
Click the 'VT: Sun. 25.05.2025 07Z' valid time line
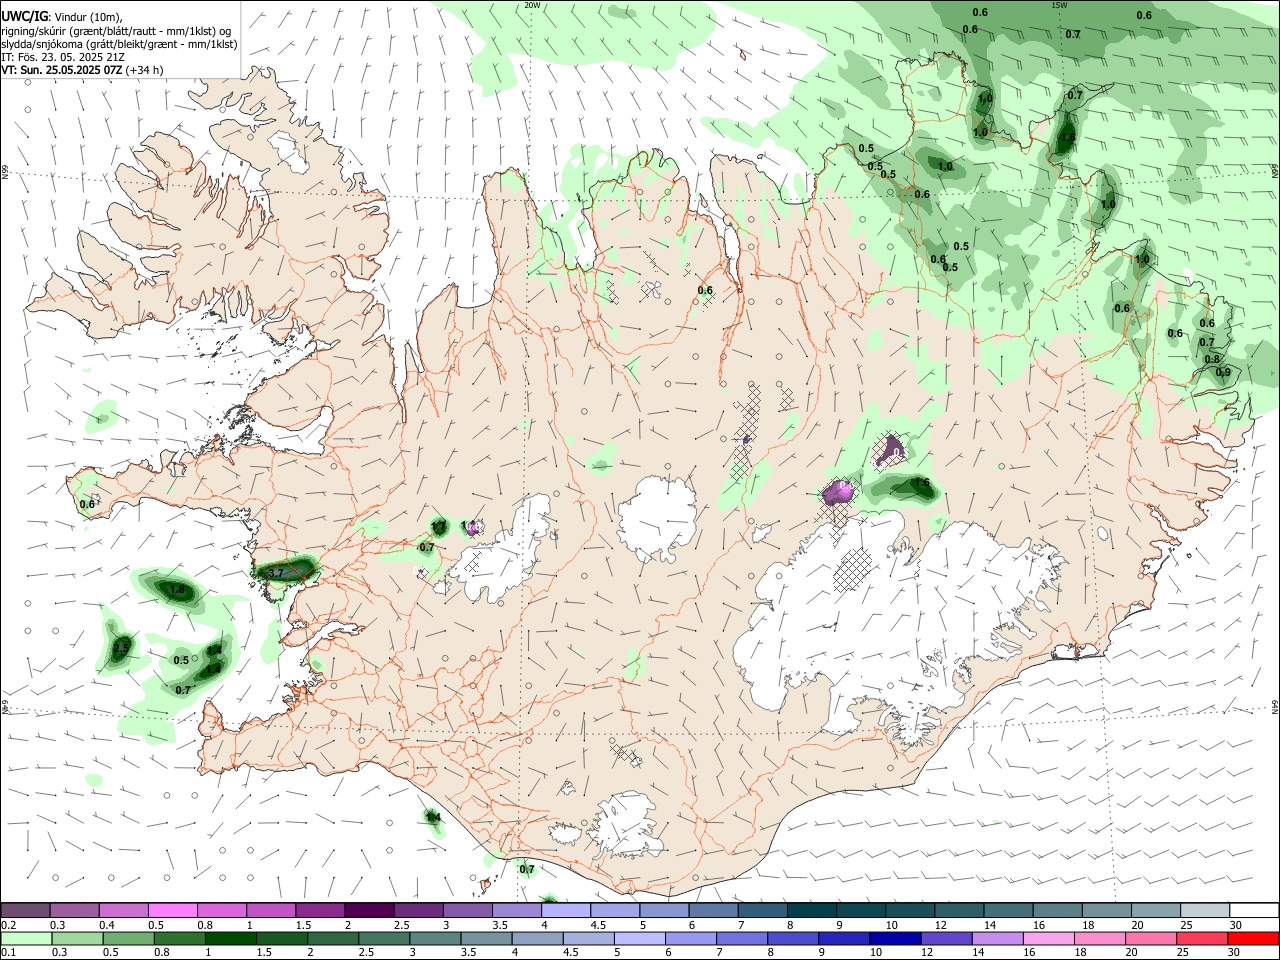pyautogui.click(x=63, y=70)
